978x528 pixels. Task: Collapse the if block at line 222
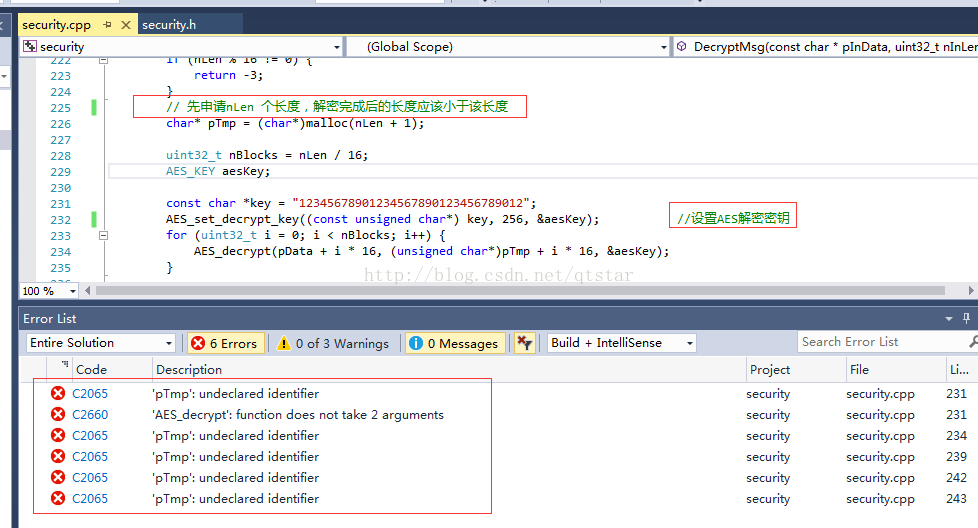[x=104, y=60]
